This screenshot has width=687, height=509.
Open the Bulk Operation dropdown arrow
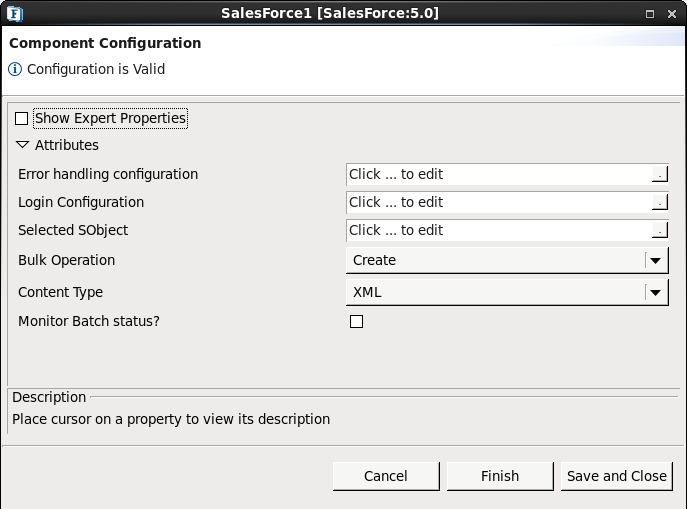[x=655, y=261]
